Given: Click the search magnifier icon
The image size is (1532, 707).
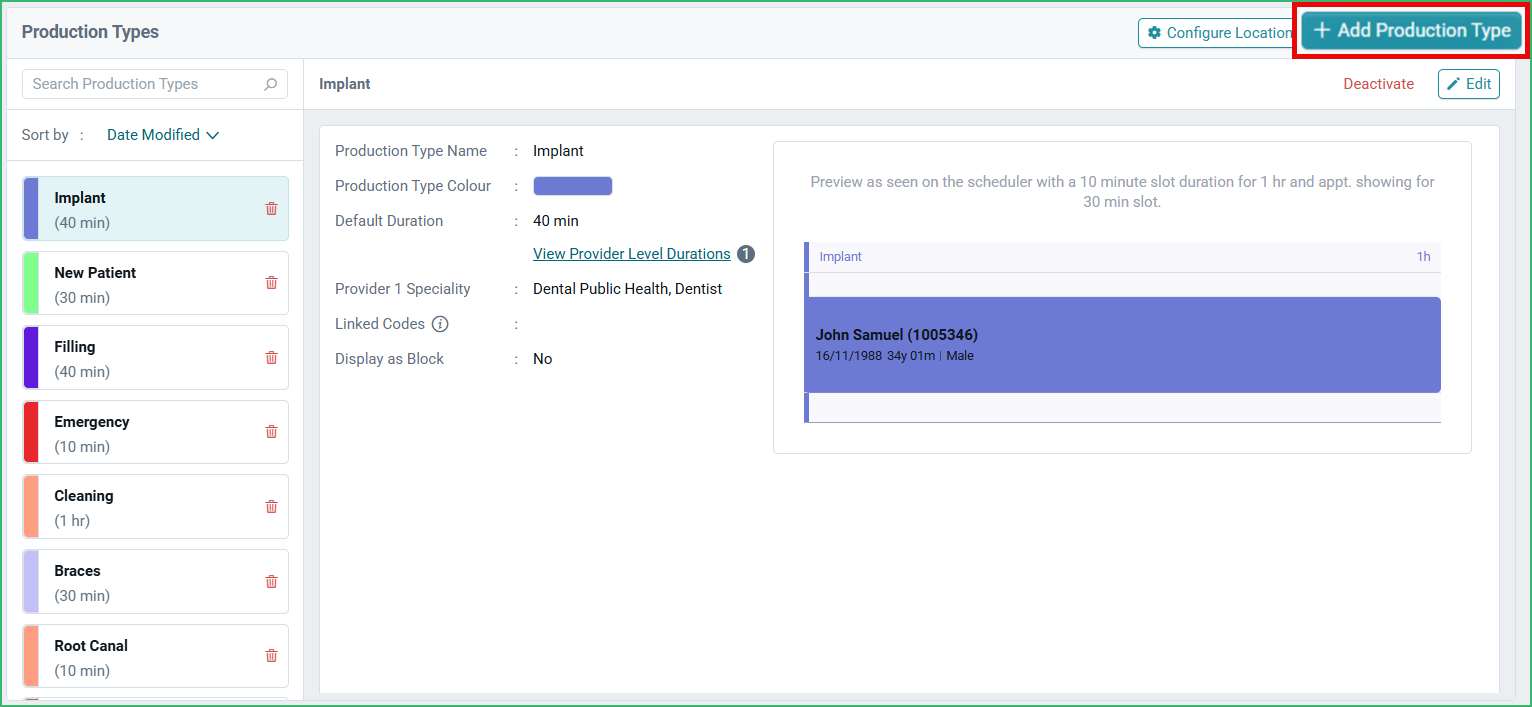Looking at the screenshot, I should [270, 84].
